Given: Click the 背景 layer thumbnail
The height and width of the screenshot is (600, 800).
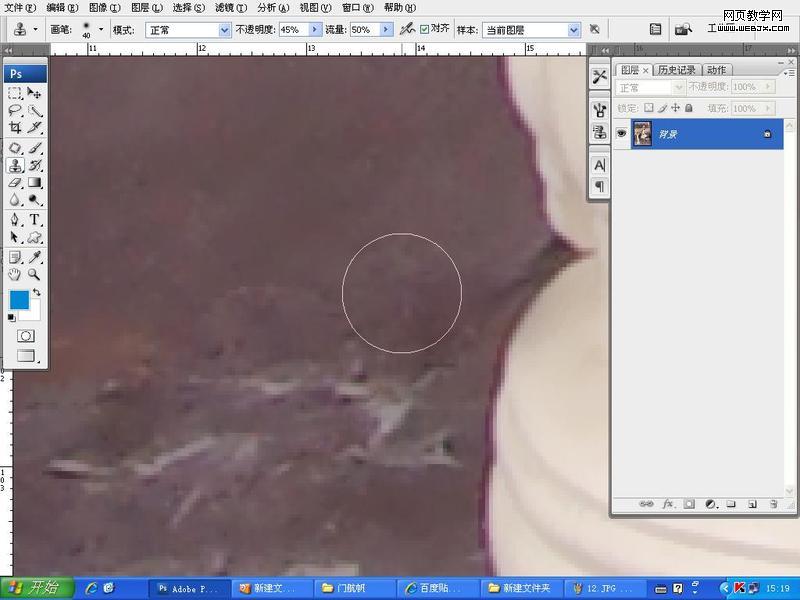Looking at the screenshot, I should coord(643,133).
